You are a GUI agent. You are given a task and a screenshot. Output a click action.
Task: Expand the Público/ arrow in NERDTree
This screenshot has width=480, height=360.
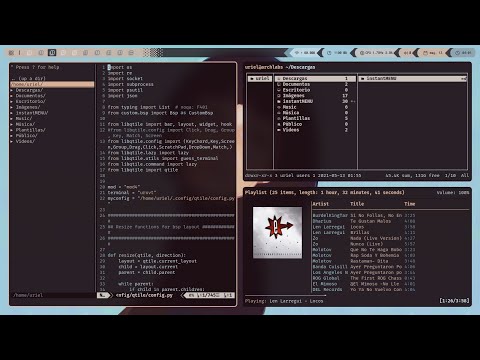click(12, 135)
